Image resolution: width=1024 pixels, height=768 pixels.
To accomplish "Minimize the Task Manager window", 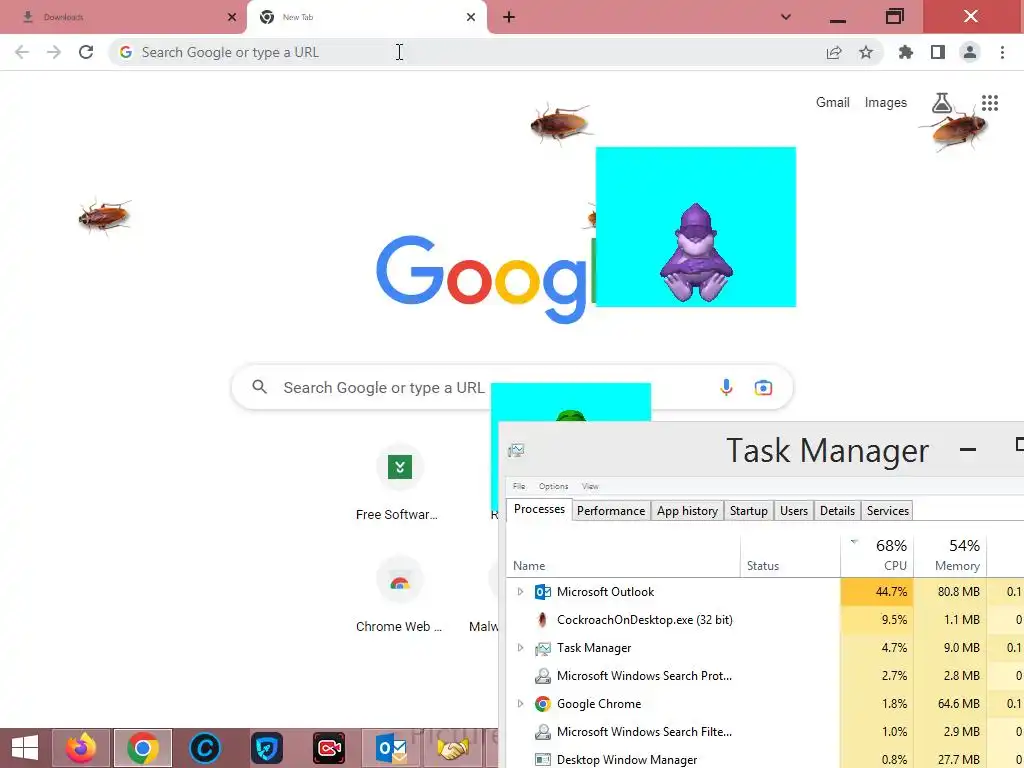I will tap(968, 449).
